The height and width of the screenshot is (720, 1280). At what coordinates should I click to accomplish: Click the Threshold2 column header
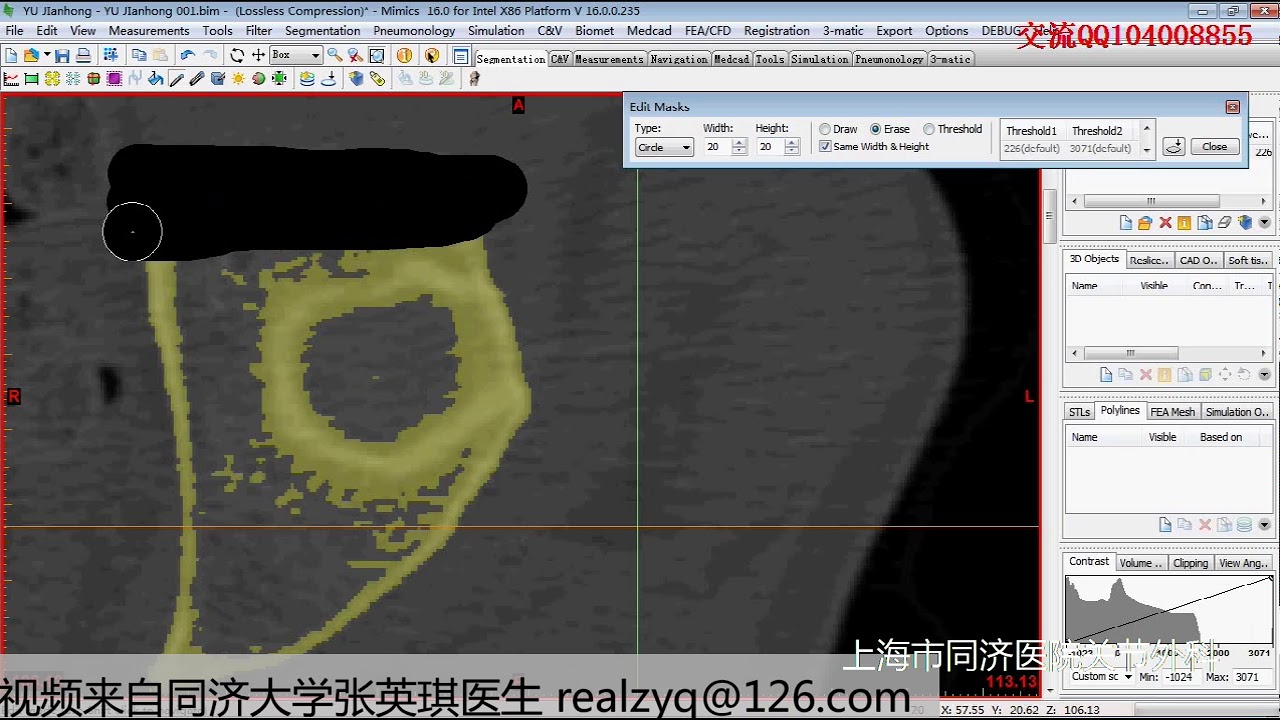1097,131
